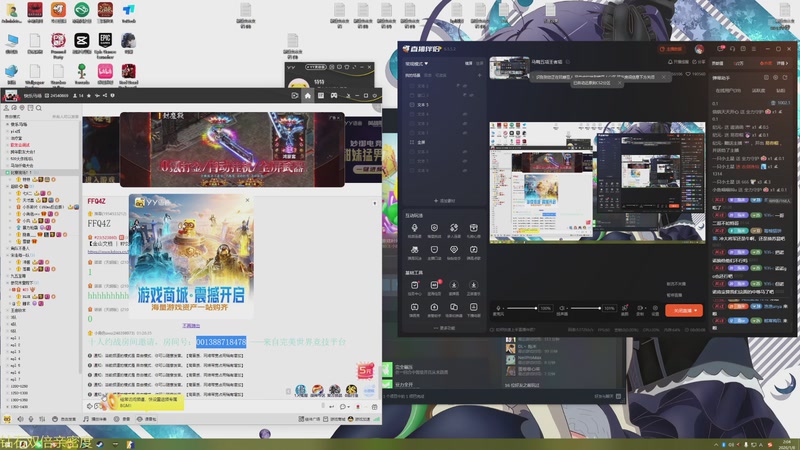Click the microphone icon under 互动玩法
Image resolution: width=800 pixels, height=450 pixels.
(414, 229)
